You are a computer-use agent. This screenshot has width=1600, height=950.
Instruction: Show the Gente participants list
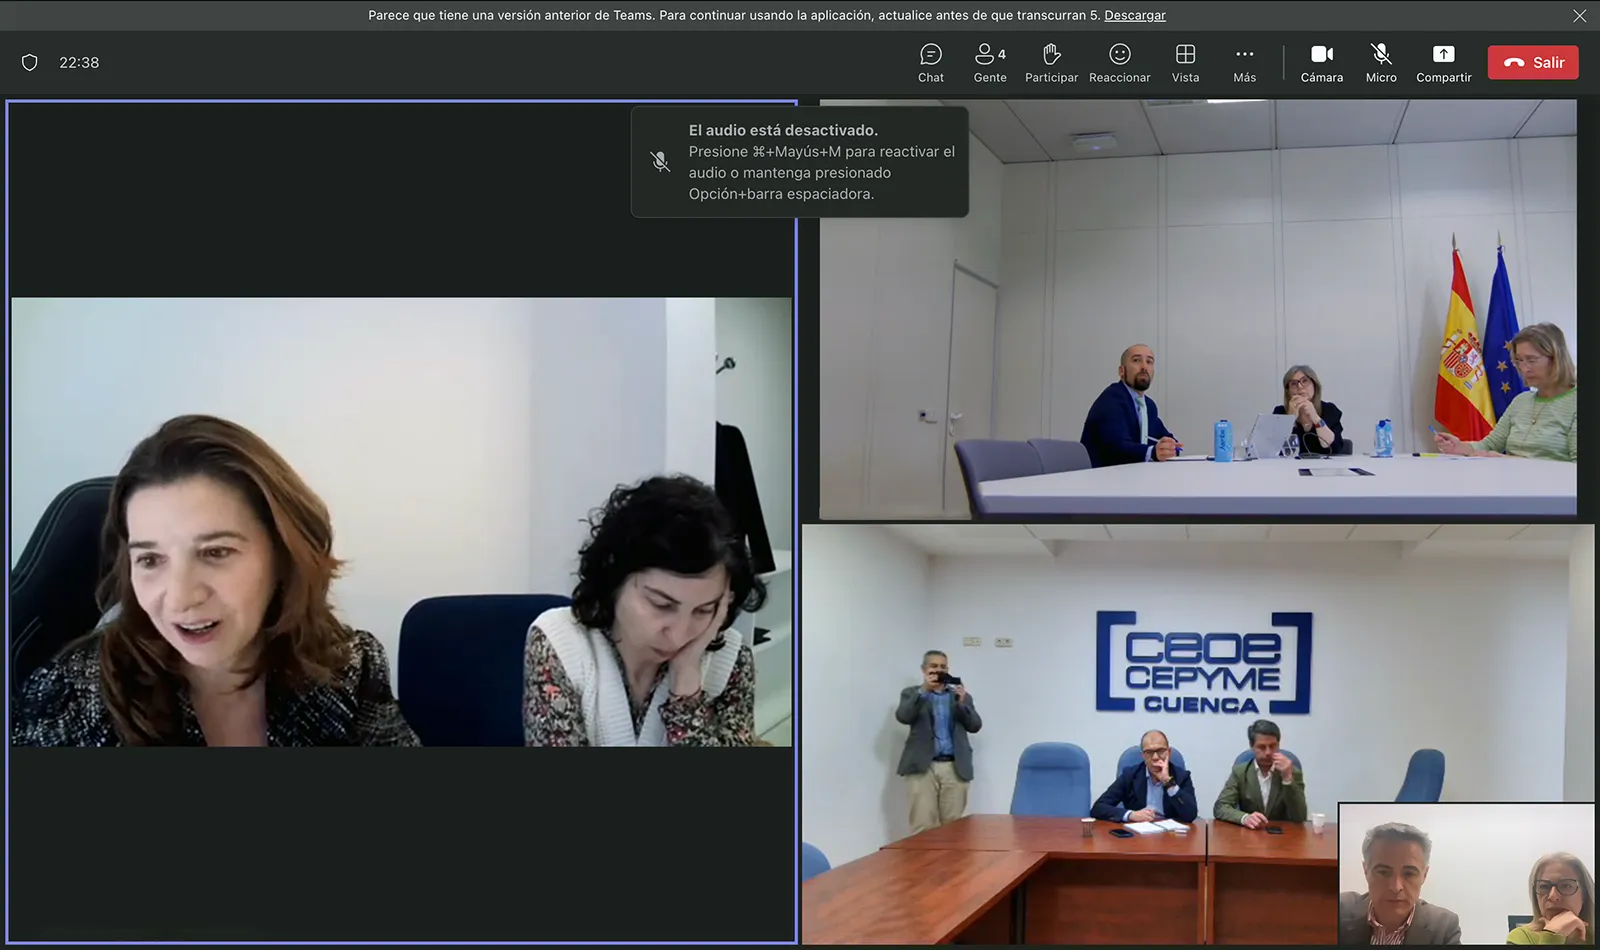[x=990, y=63]
